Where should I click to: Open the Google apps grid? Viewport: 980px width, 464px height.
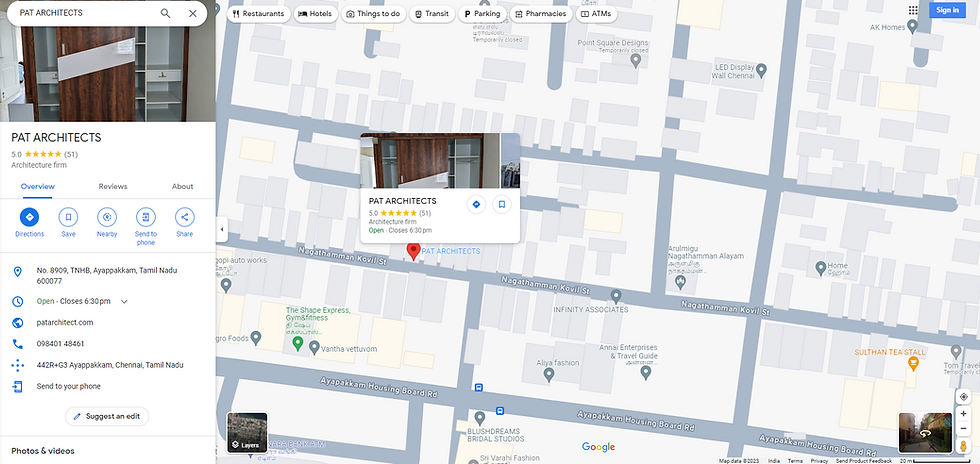click(x=913, y=10)
